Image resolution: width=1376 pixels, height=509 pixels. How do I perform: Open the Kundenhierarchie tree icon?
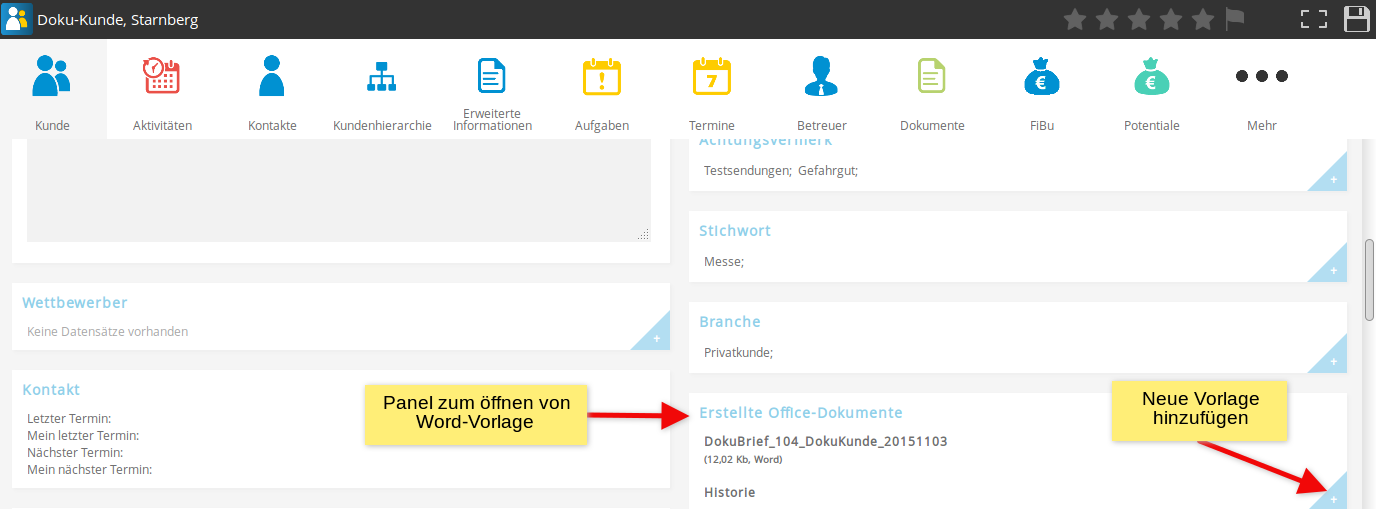click(382, 76)
